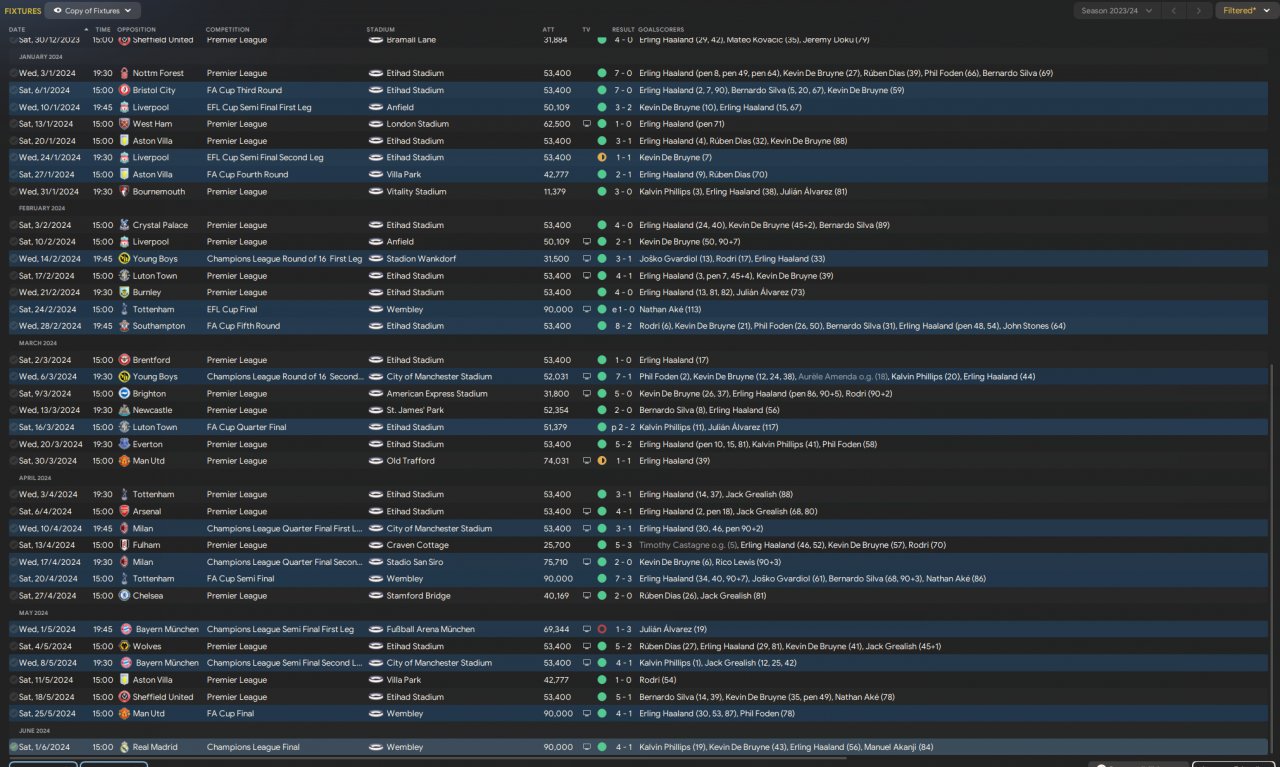The height and width of the screenshot is (767, 1280).
Task: Click the TV icon on the Real Madrid row
Action: click(587, 747)
